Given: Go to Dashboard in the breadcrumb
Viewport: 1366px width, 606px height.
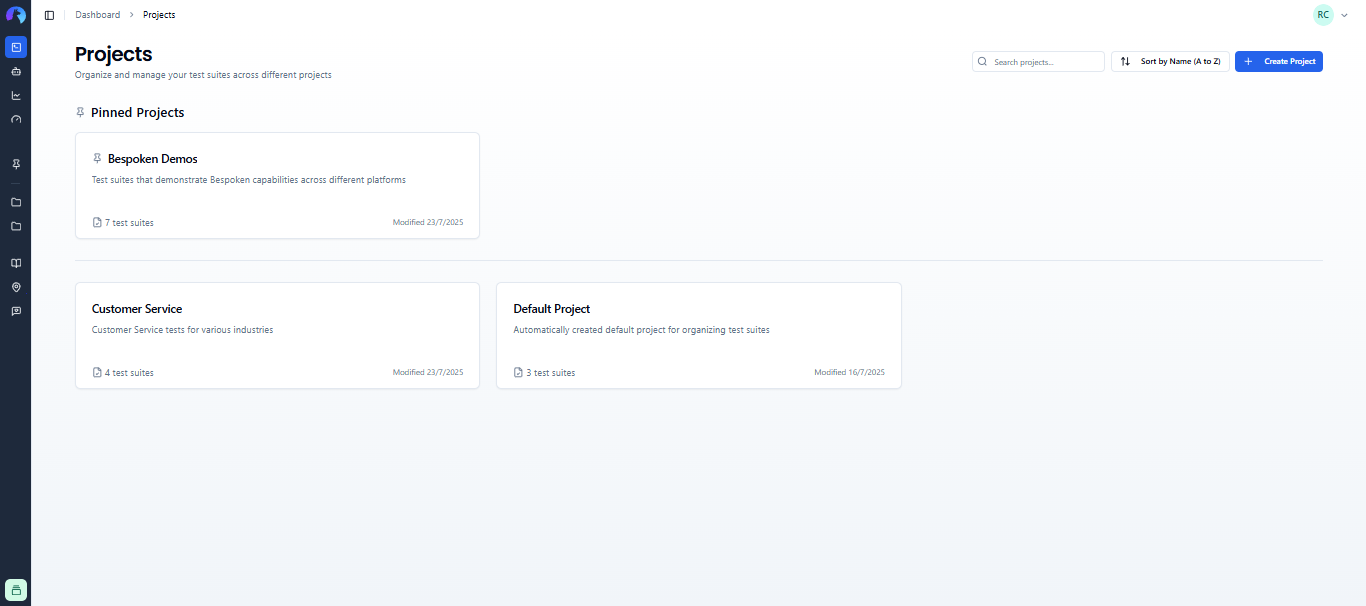Looking at the screenshot, I should pyautogui.click(x=98, y=15).
